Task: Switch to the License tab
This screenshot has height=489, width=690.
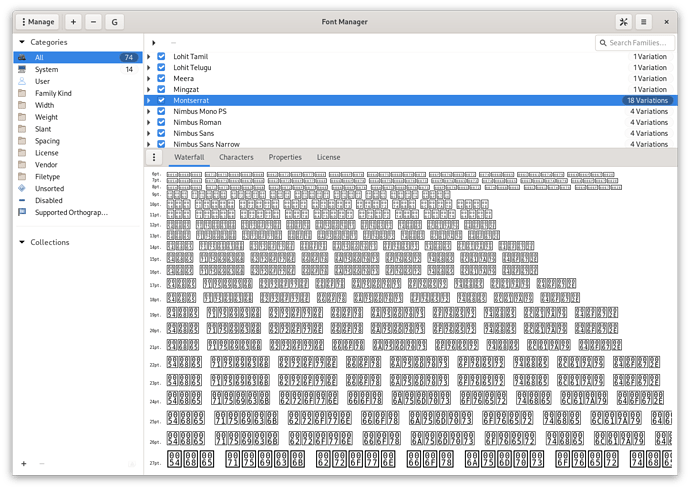Action: [x=328, y=157]
